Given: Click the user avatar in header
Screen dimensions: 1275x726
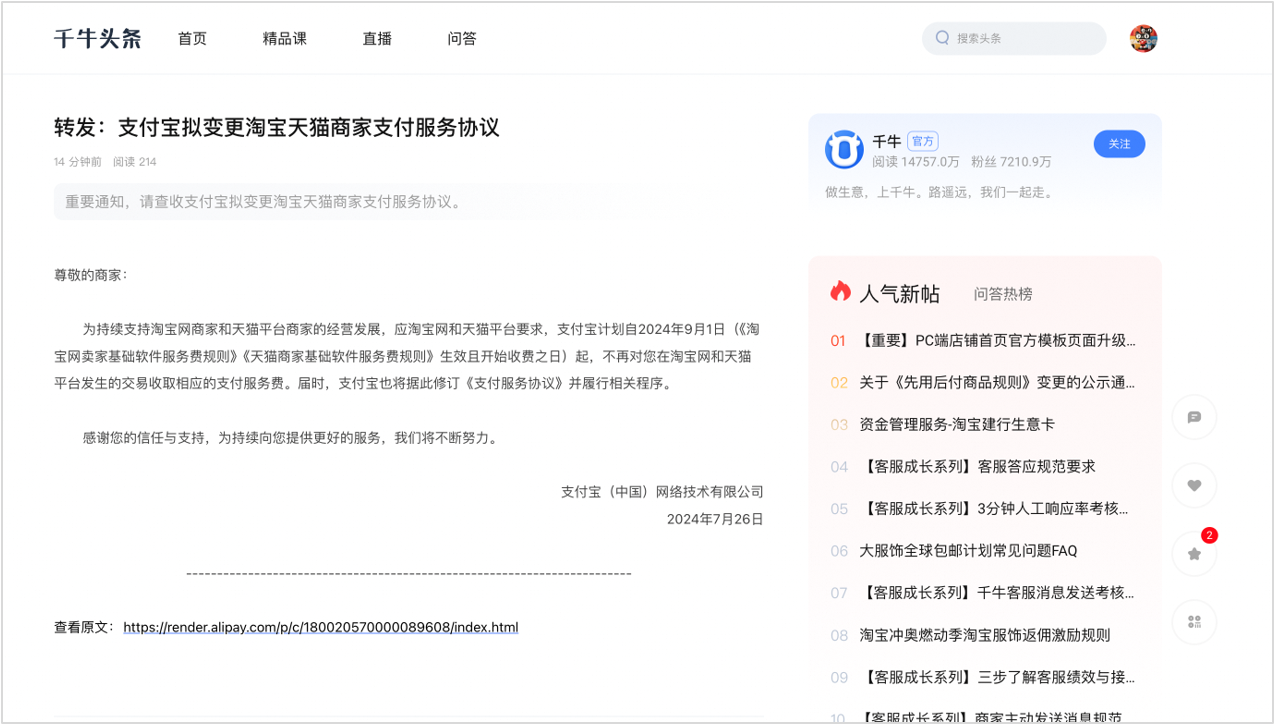Looking at the screenshot, I should coord(1143,39).
